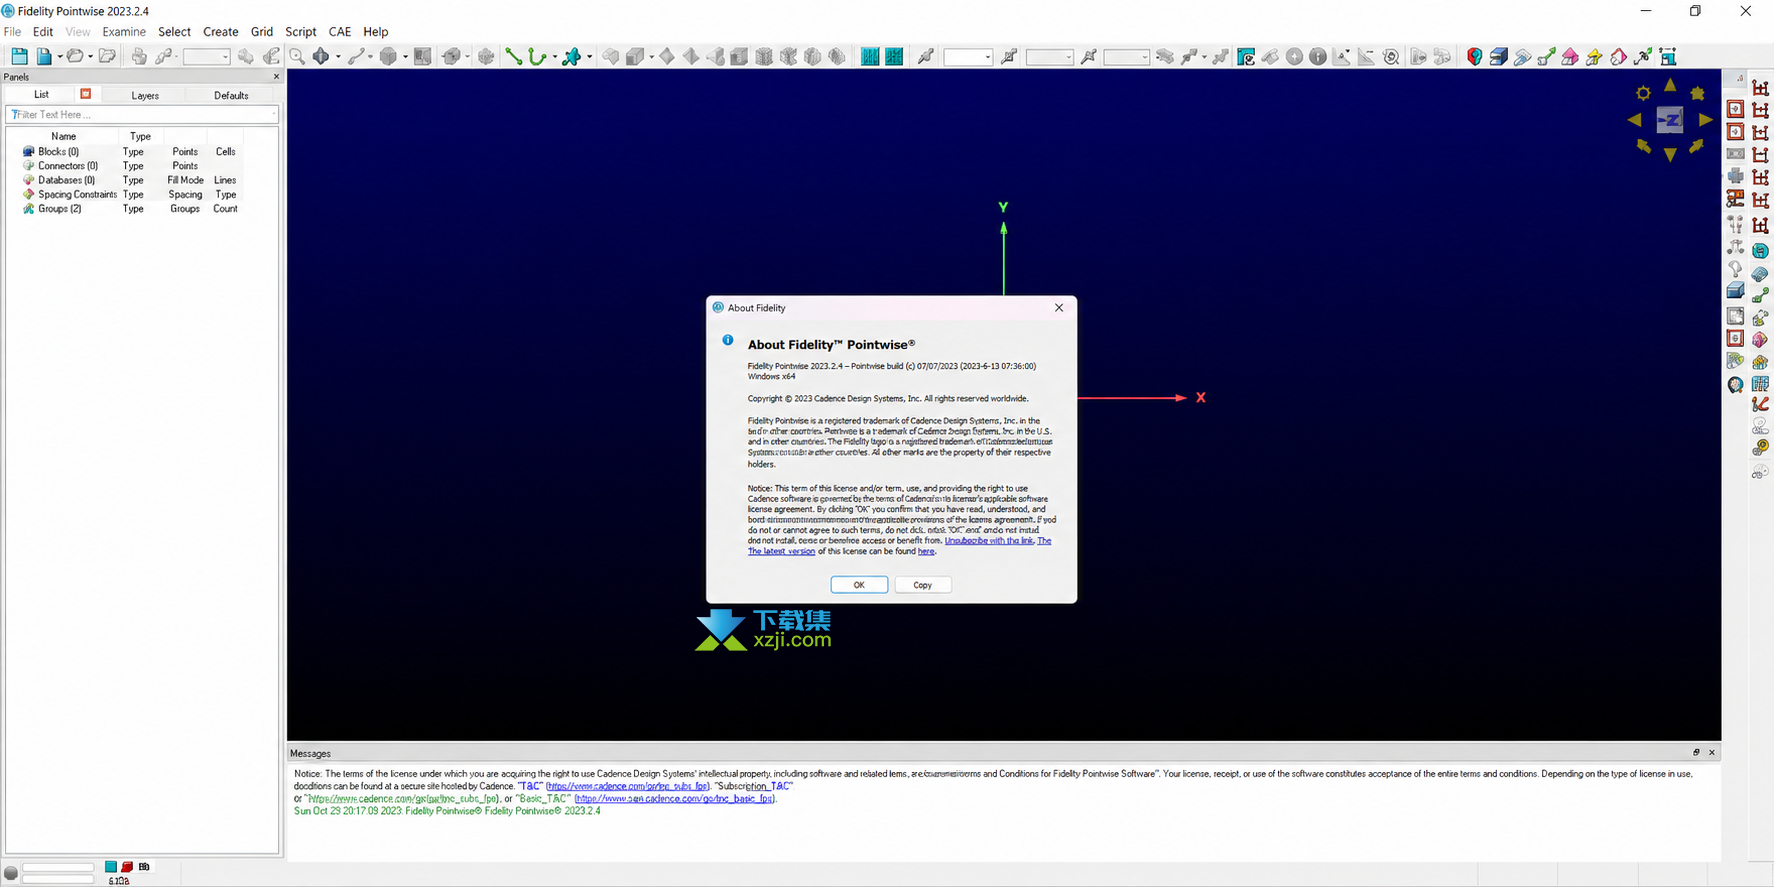Click the green curve icon in right sidebar

coord(1760,294)
